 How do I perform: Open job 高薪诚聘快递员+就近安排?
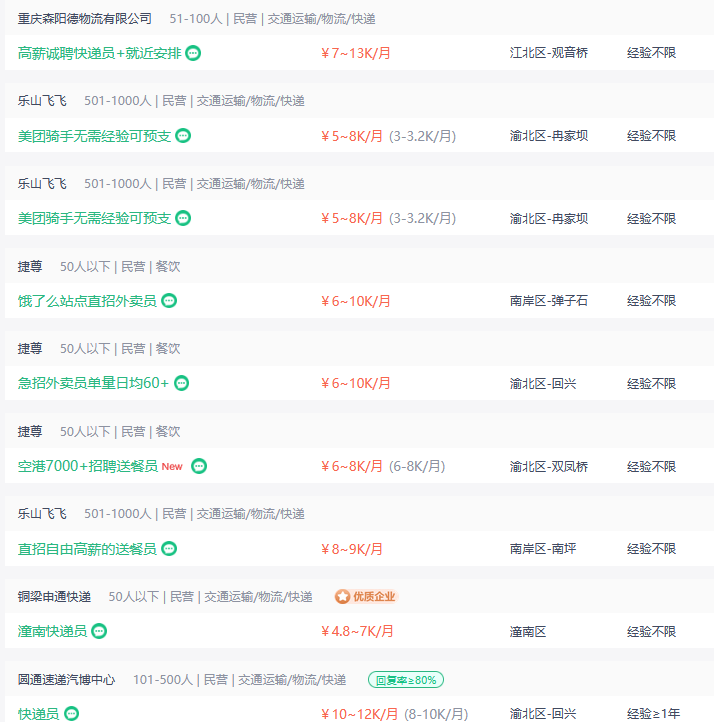click(x=99, y=53)
